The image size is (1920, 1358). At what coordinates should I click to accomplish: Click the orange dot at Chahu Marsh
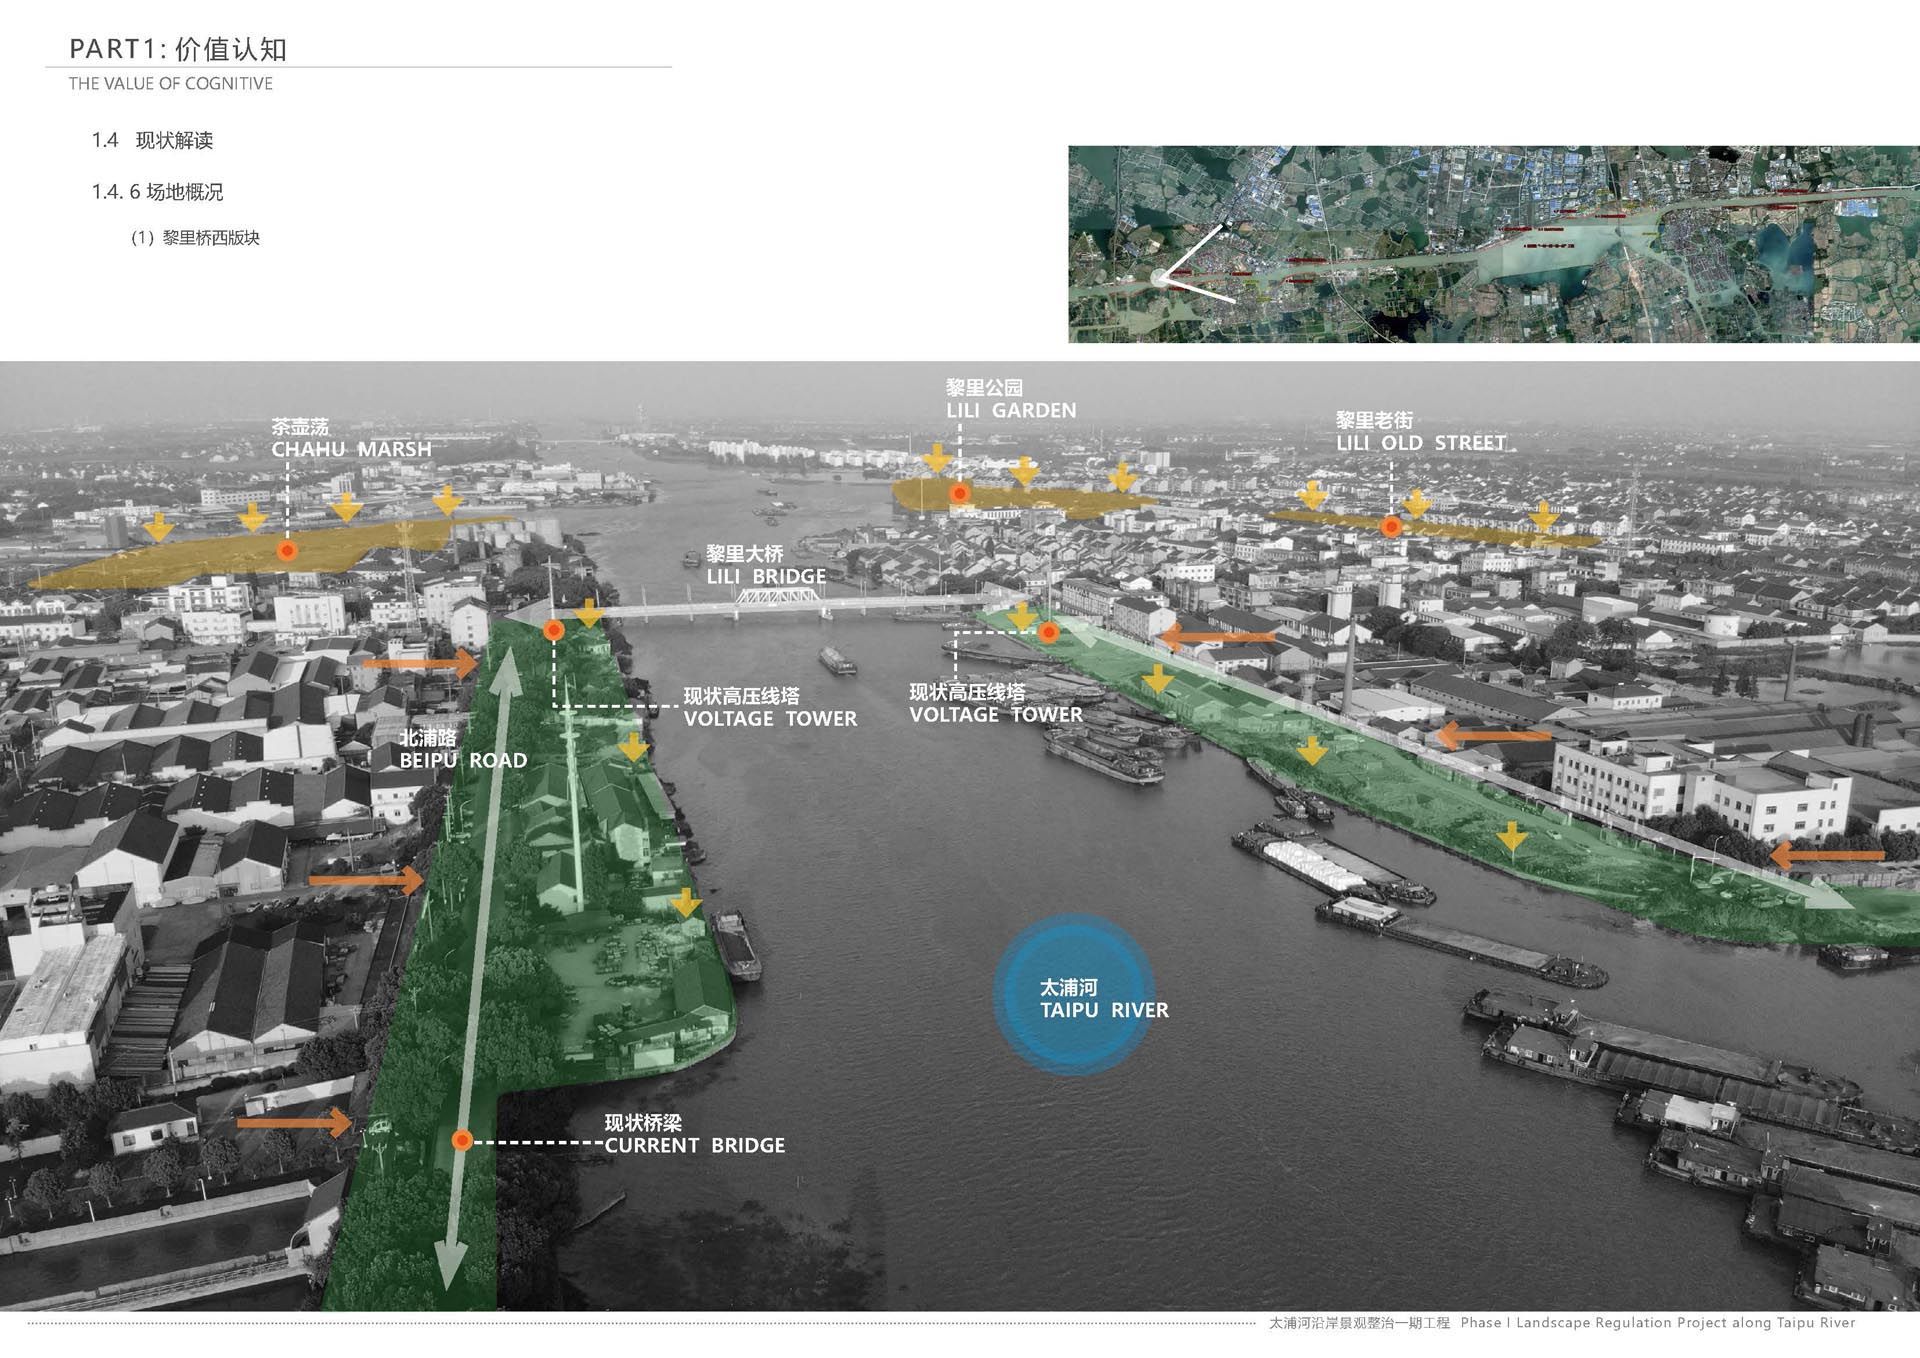[287, 550]
